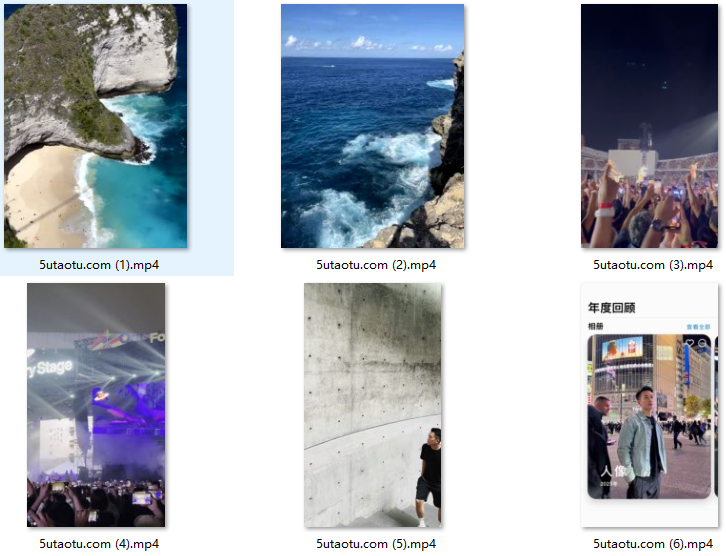Click the 5utaotu.com (6).mp4 filename
Viewport: 726px width, 556px height.
tap(653, 544)
